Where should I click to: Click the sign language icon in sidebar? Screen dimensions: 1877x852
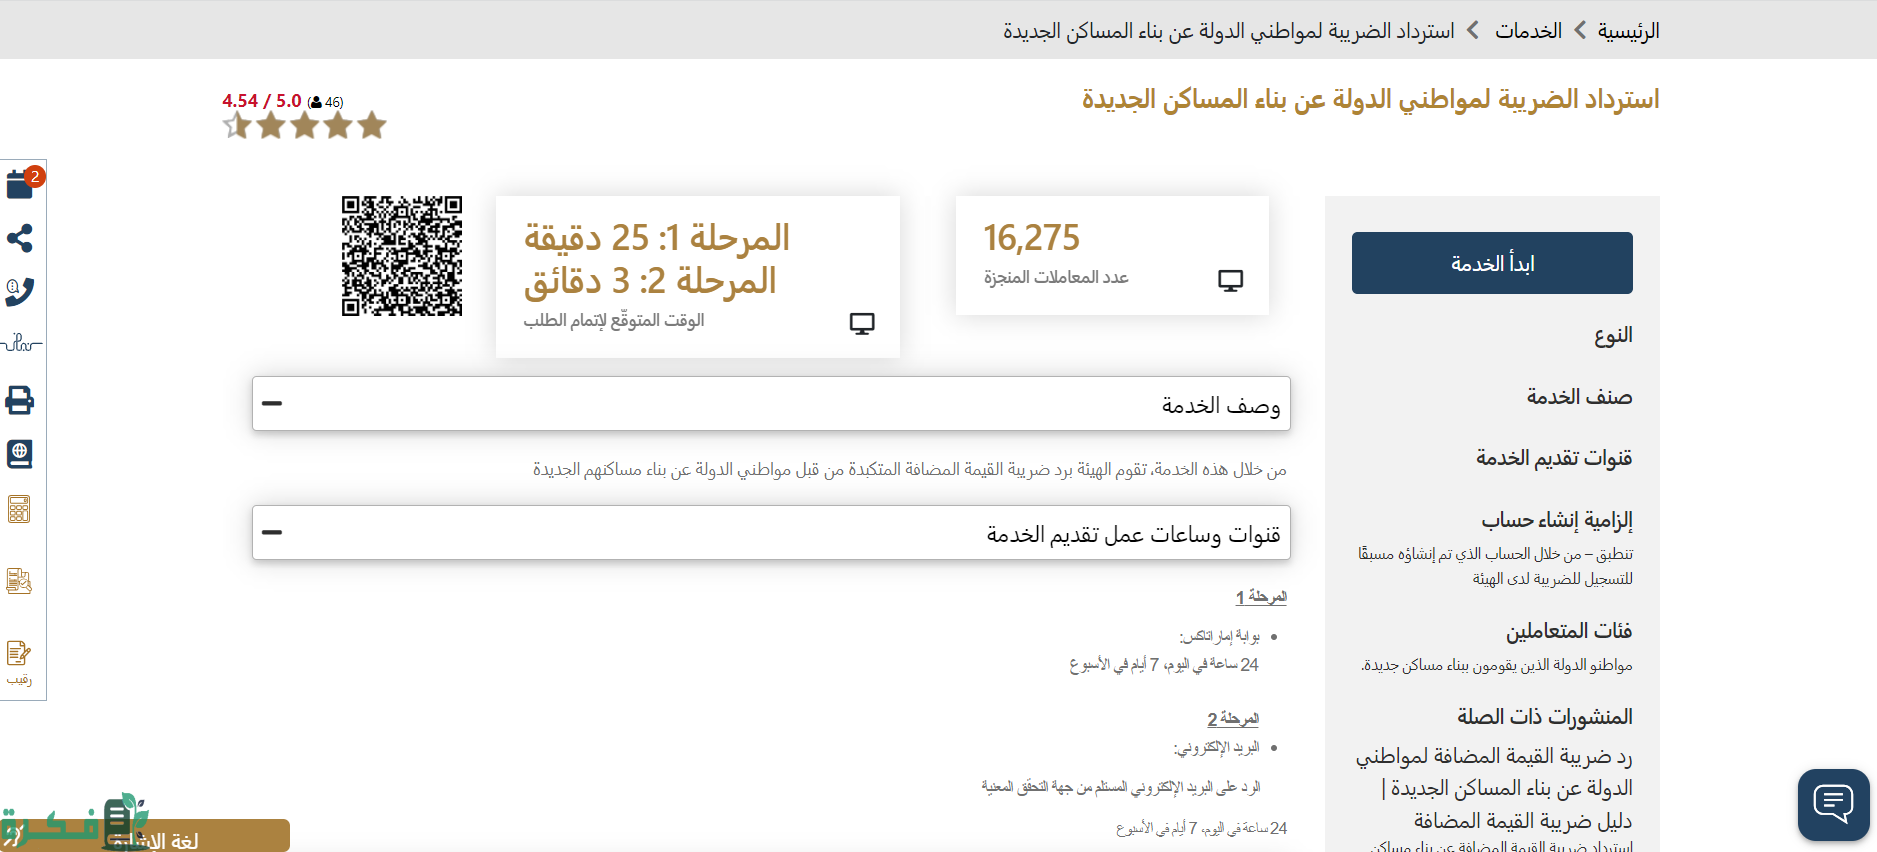(x=20, y=344)
